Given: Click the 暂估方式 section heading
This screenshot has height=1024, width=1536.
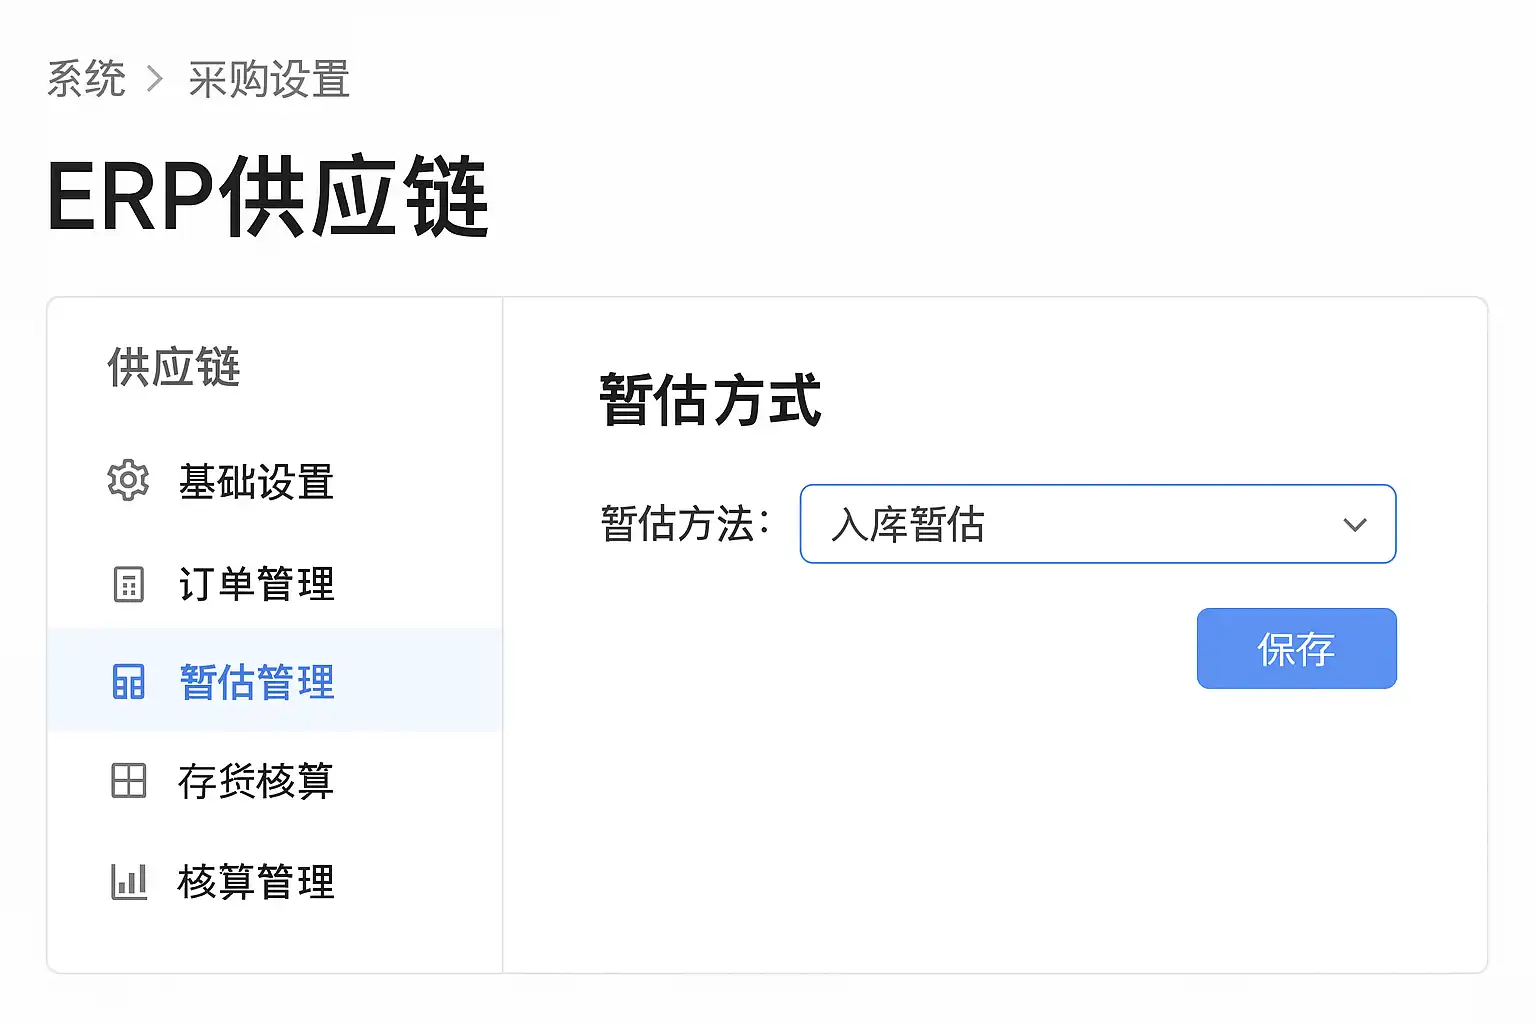Looking at the screenshot, I should [x=710, y=400].
